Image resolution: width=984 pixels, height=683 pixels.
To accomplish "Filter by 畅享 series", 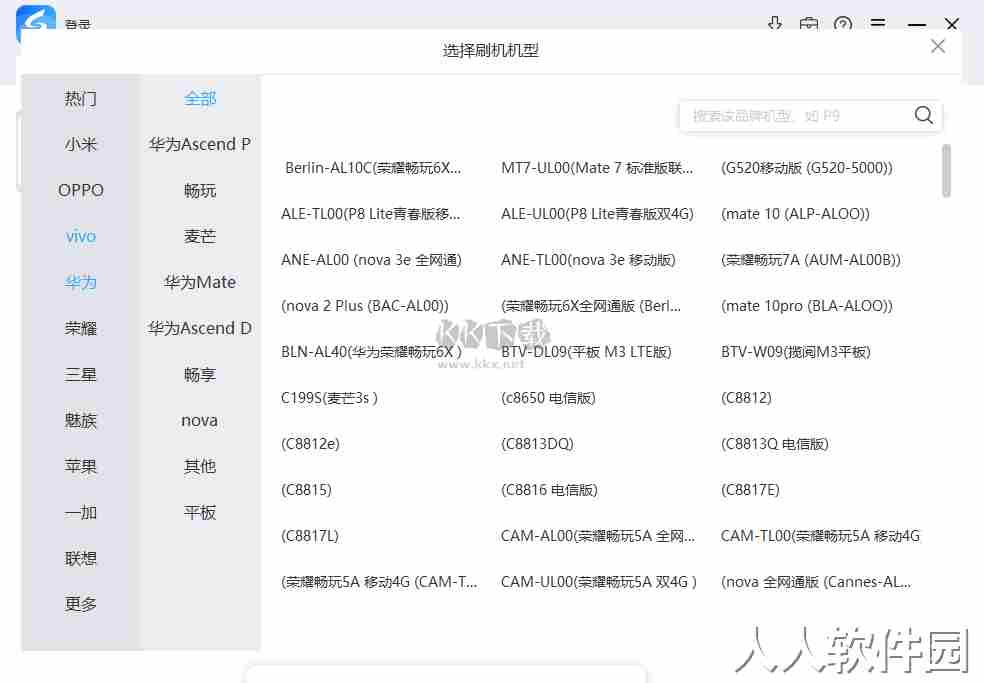I will coord(200,375).
